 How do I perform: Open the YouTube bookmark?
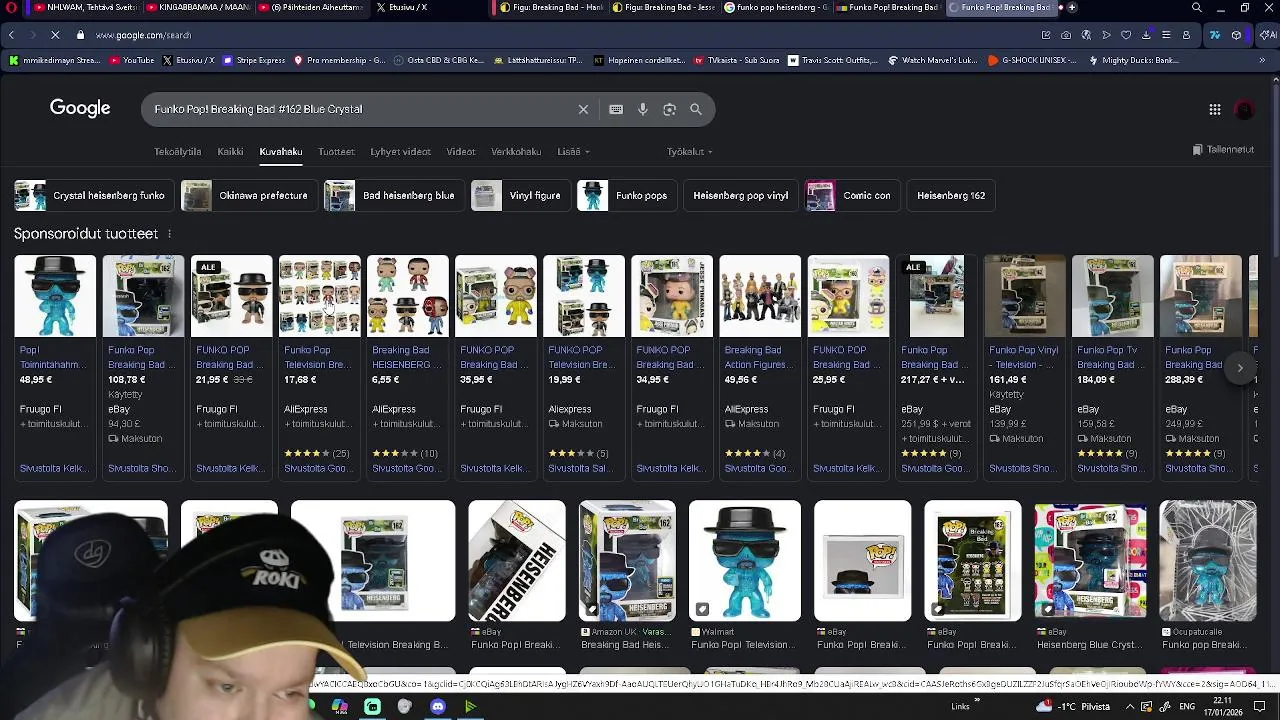pos(132,60)
